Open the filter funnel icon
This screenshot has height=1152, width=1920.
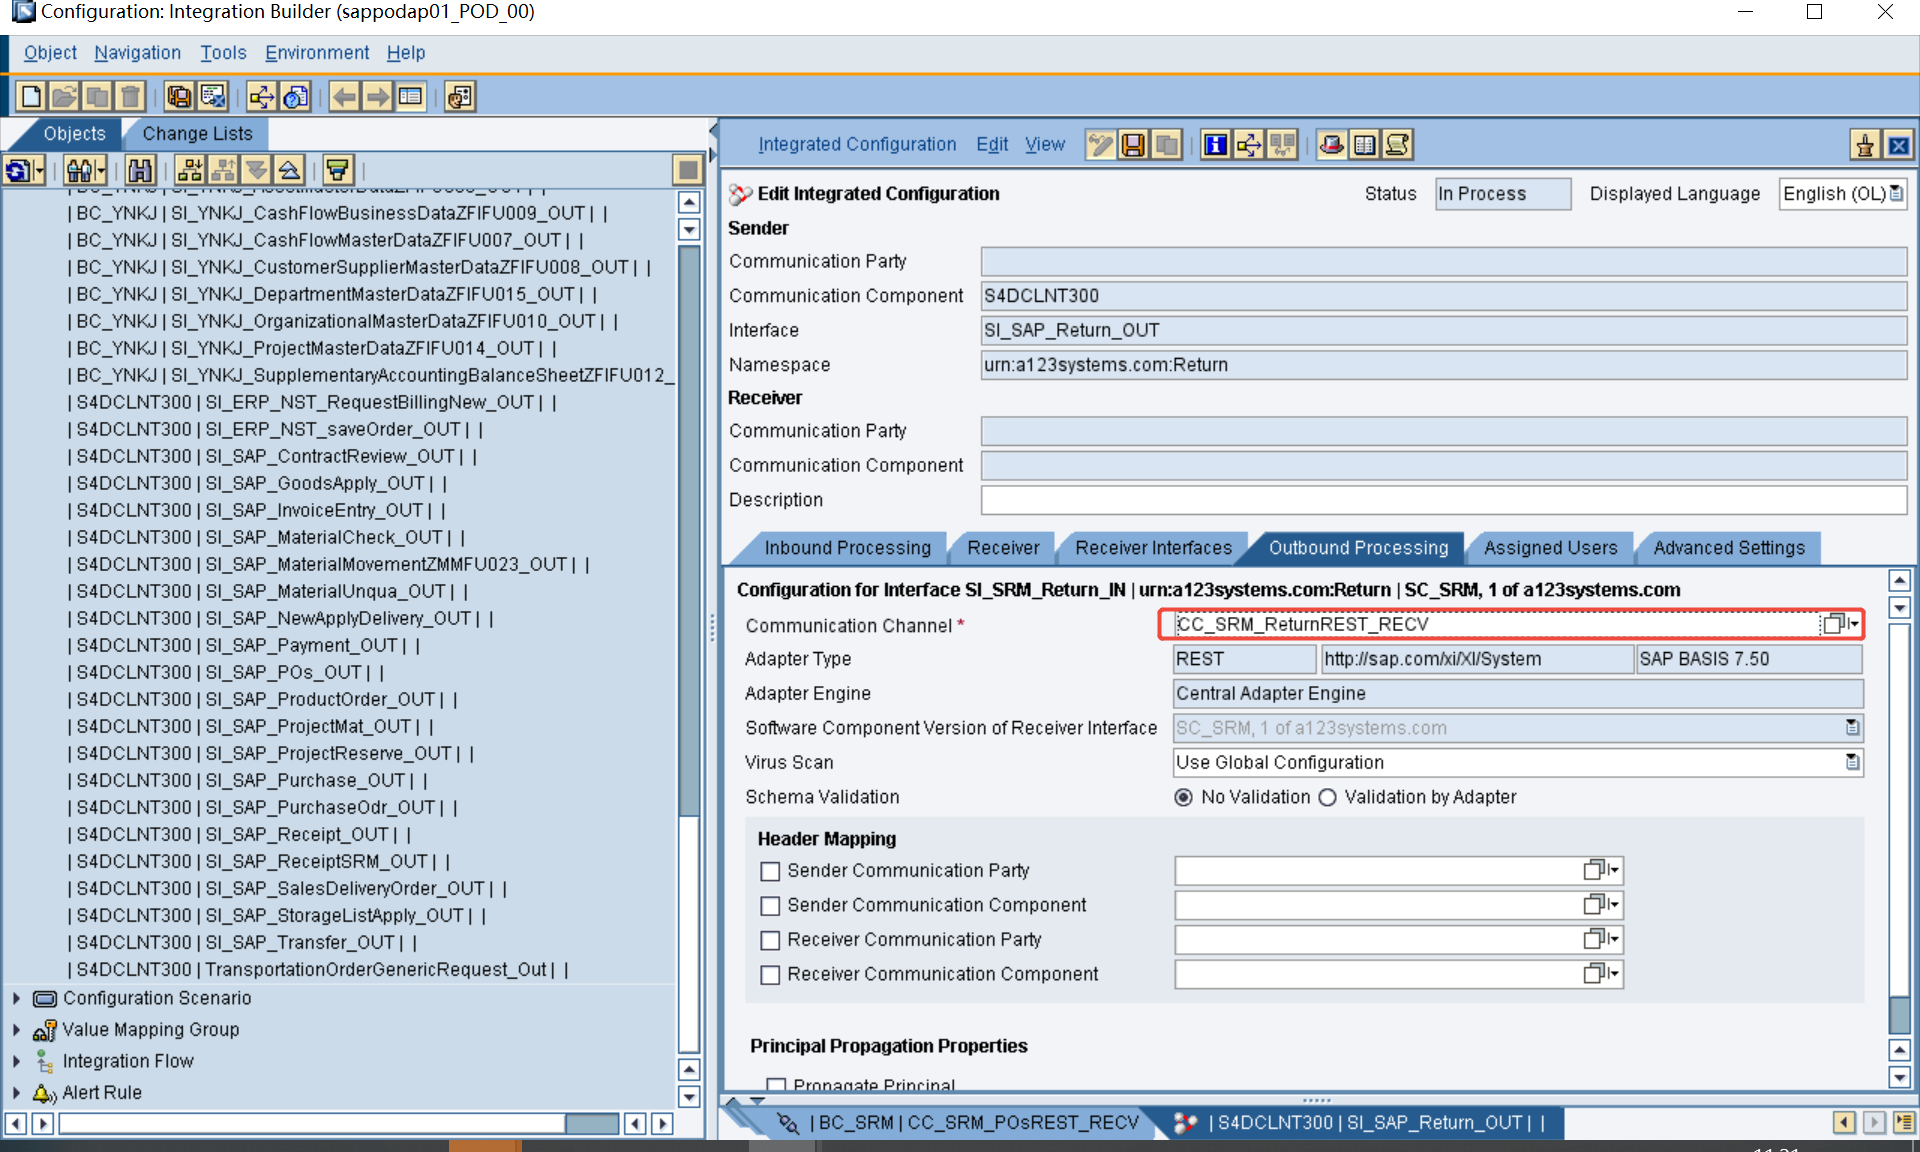tap(338, 170)
